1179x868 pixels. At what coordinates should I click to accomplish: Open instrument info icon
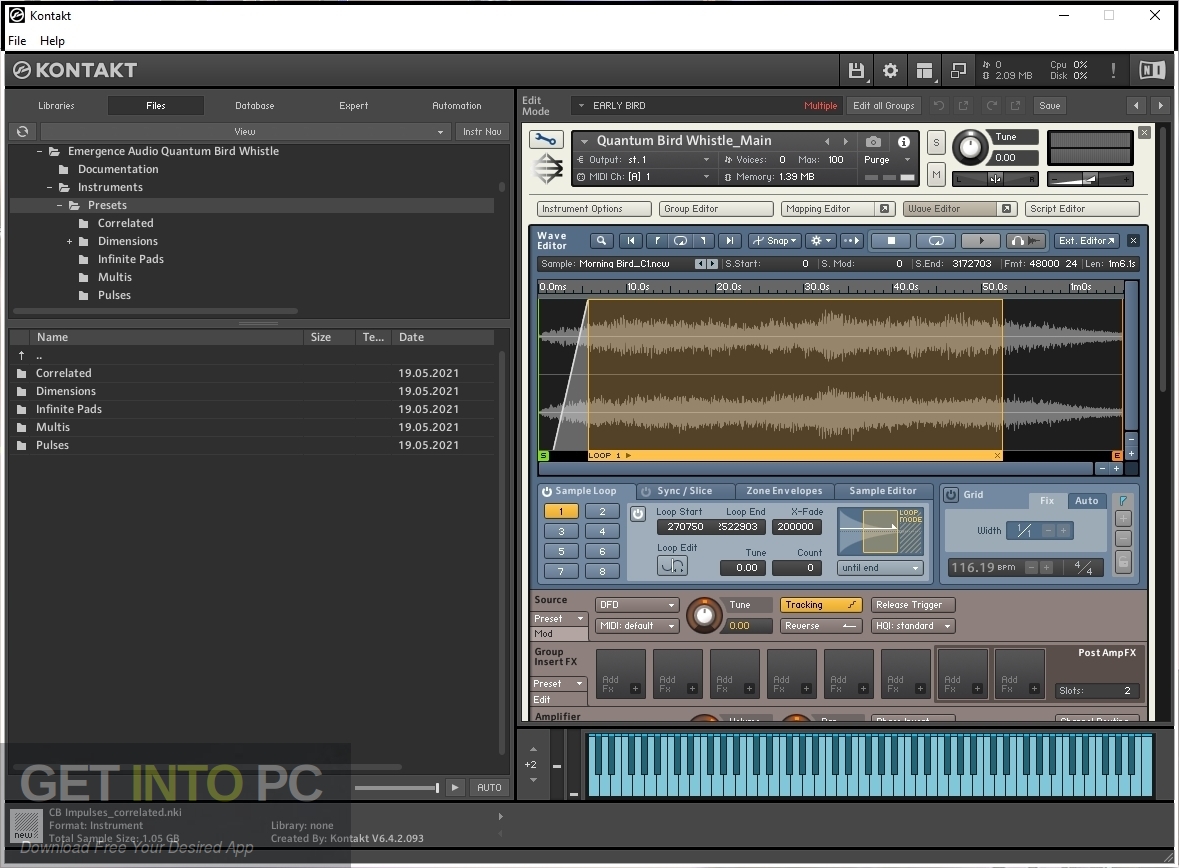tap(904, 141)
